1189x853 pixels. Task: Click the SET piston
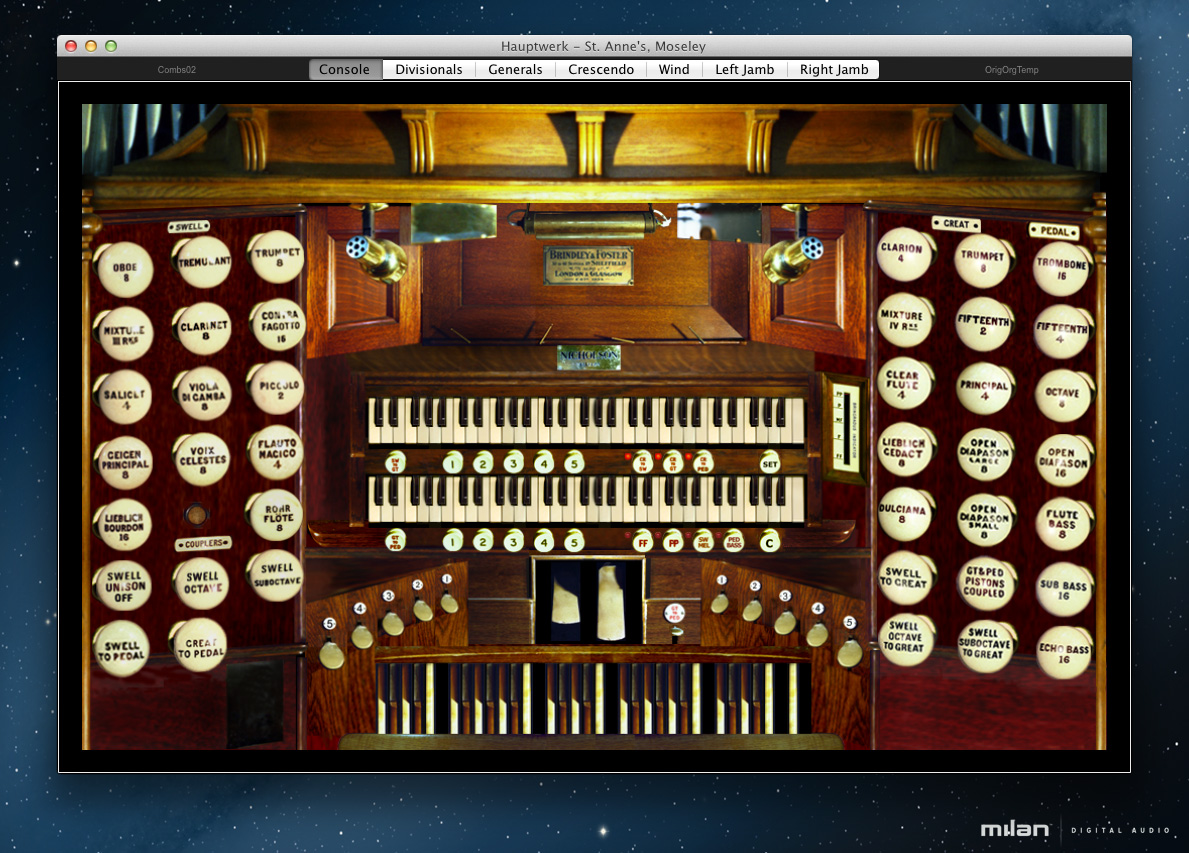pos(770,463)
